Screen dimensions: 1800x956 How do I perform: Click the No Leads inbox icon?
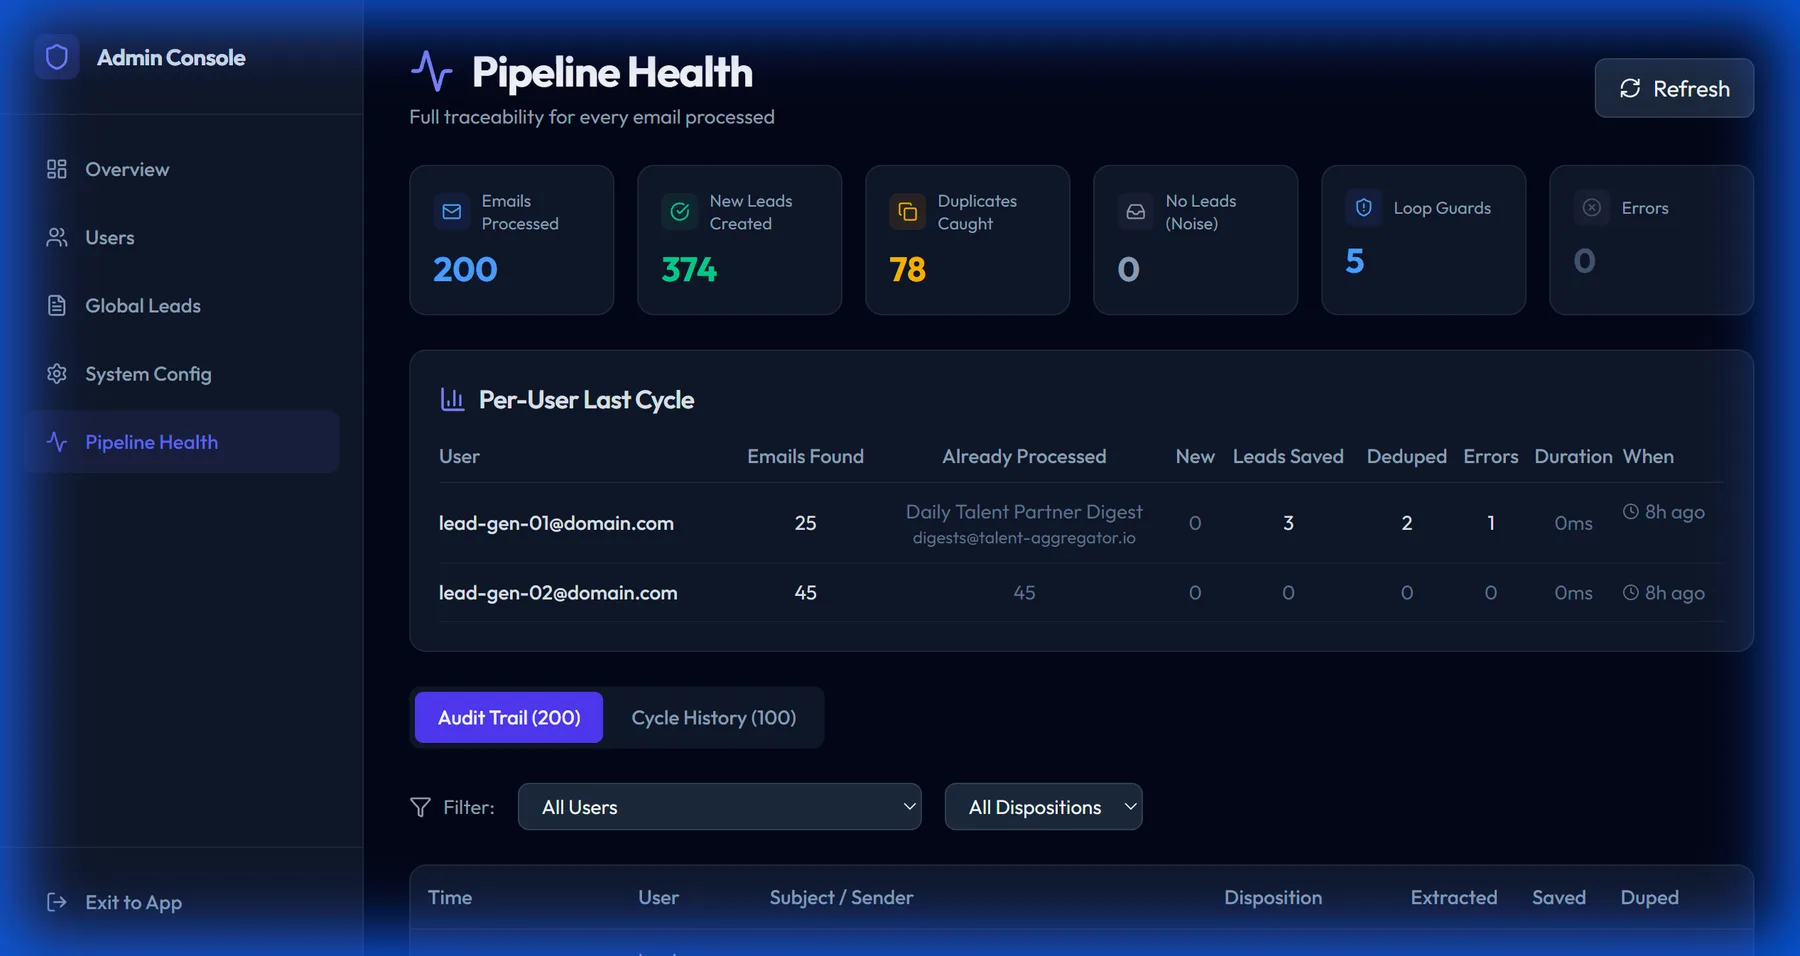point(1136,212)
